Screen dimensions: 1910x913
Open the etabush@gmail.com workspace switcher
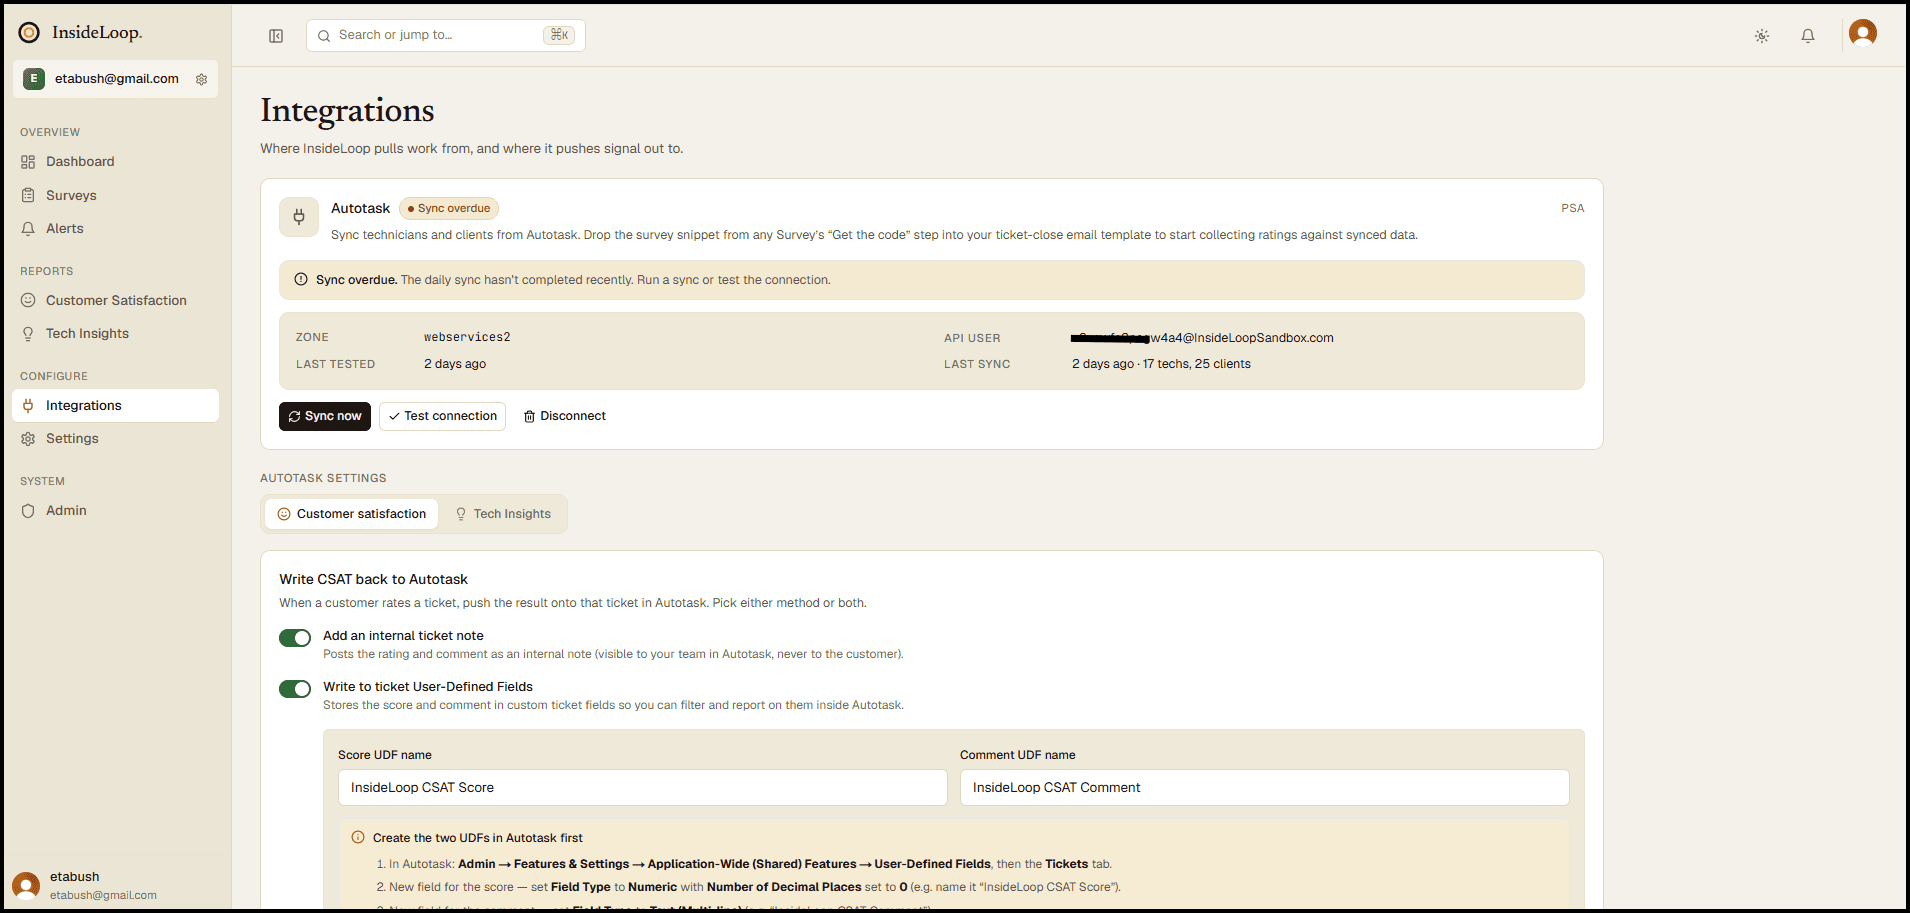(115, 79)
